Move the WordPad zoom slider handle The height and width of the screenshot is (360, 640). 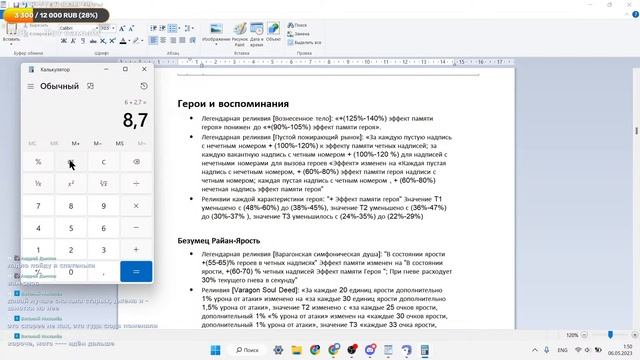point(610,335)
